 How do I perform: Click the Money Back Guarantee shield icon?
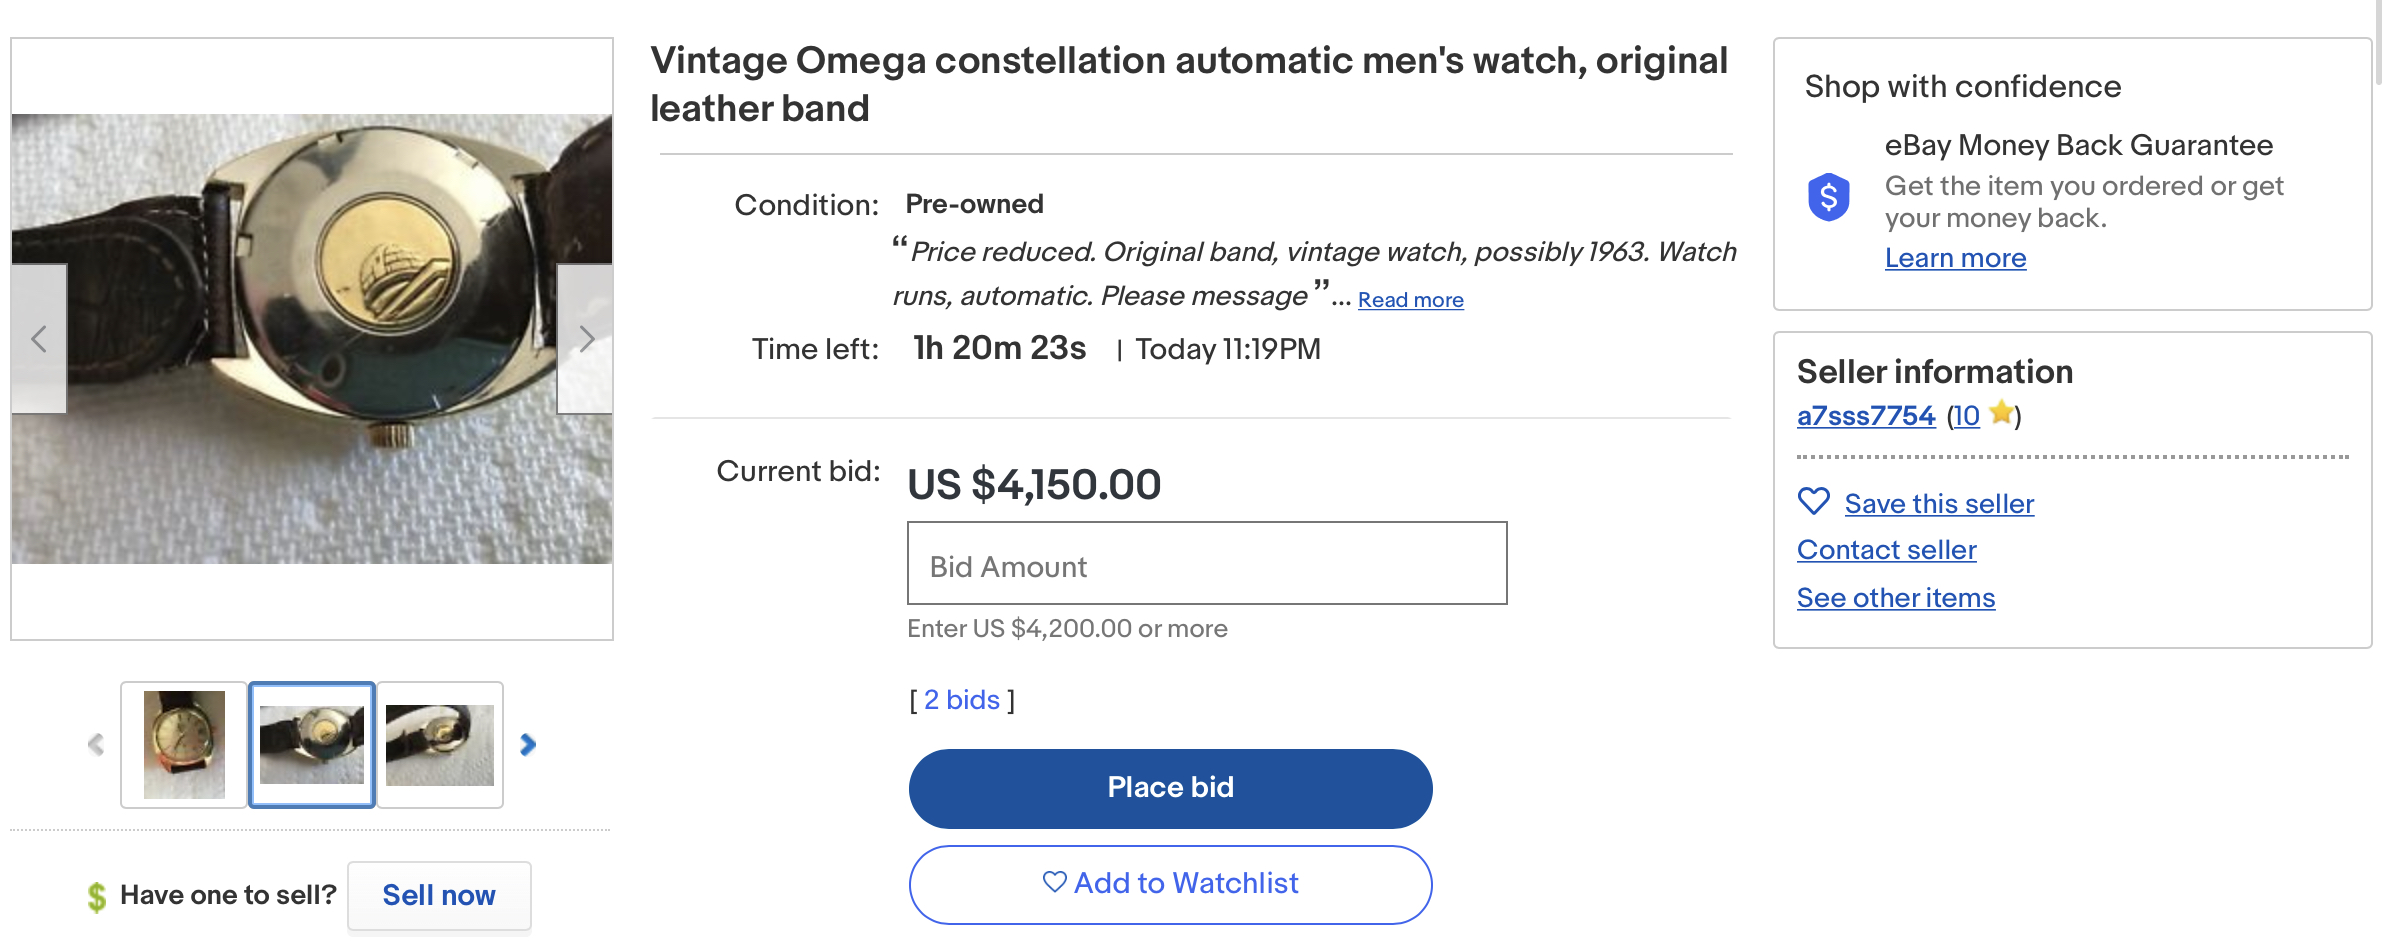click(x=1828, y=197)
